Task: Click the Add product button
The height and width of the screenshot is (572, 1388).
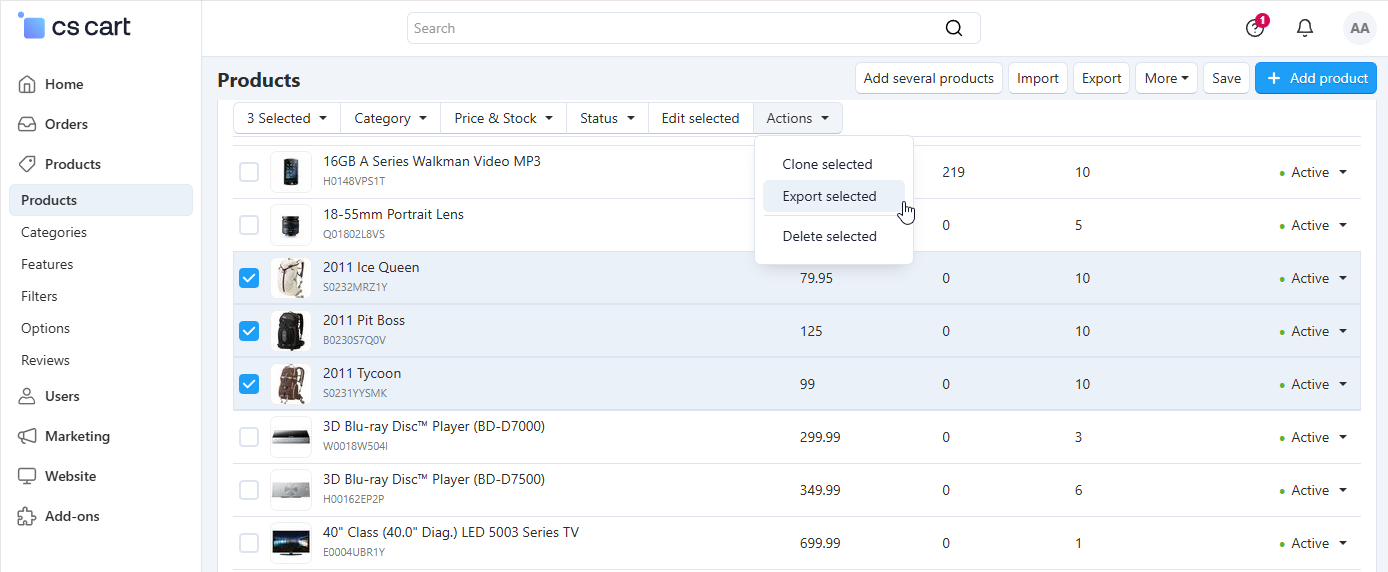Action: pyautogui.click(x=1316, y=78)
